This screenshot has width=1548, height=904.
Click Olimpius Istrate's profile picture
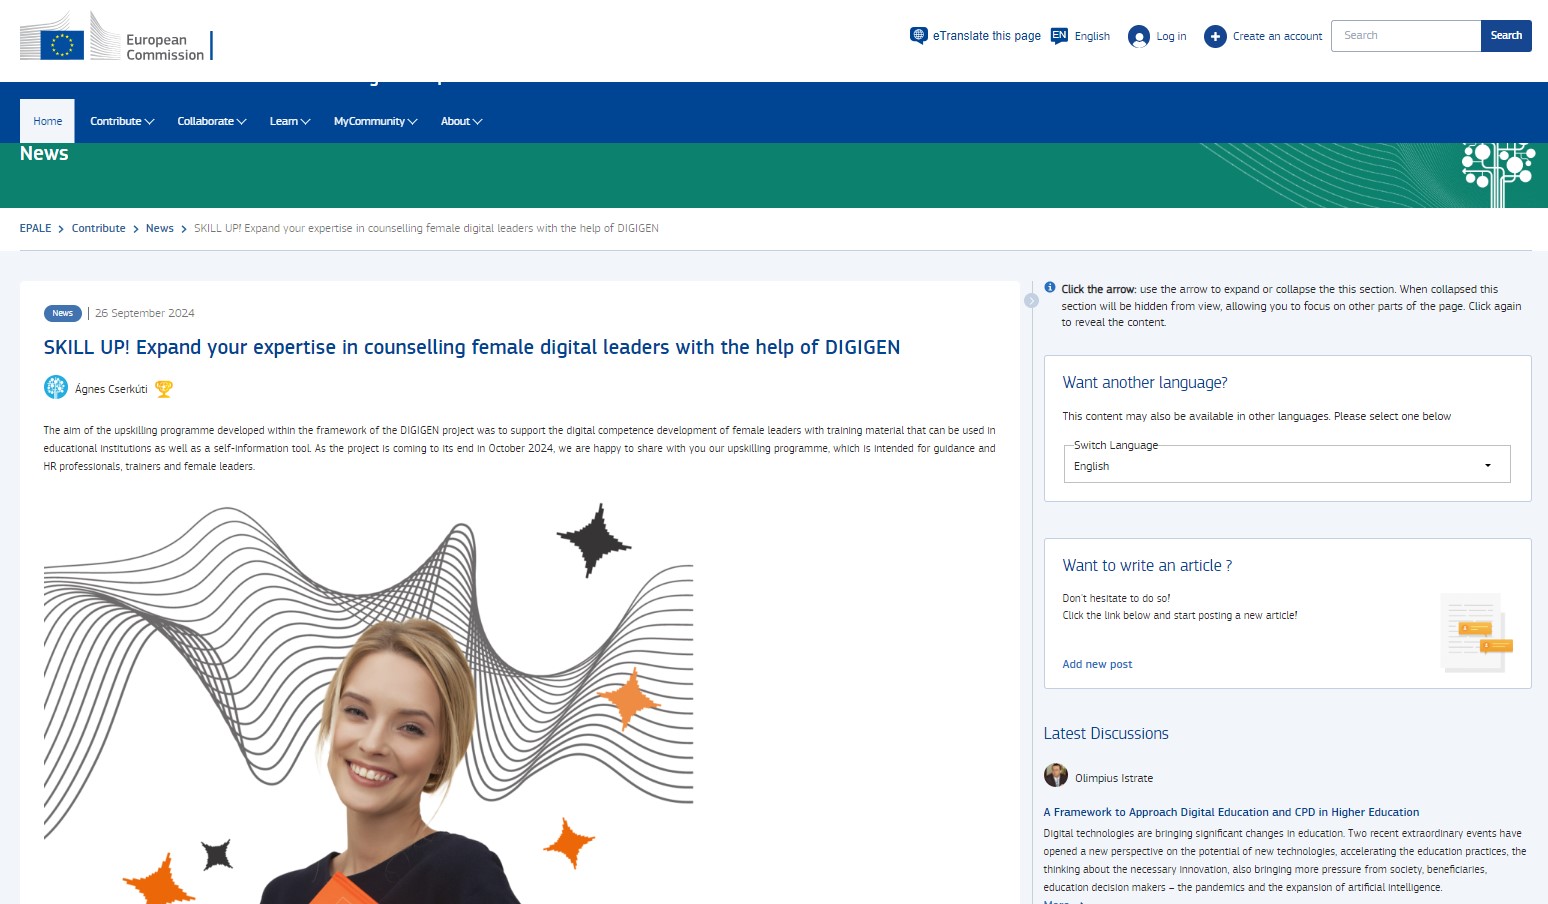pyautogui.click(x=1056, y=775)
